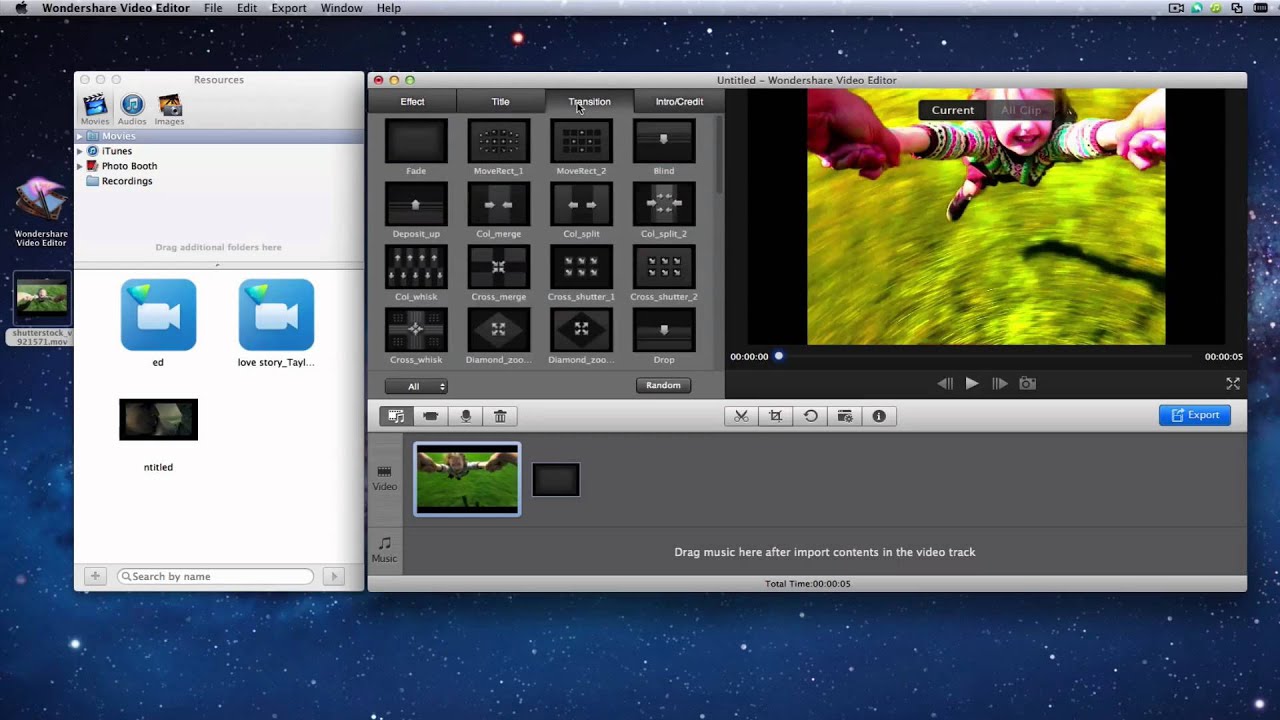Expand the Movies tree item
Screen dimensions: 1280x720
pyautogui.click(x=80, y=136)
